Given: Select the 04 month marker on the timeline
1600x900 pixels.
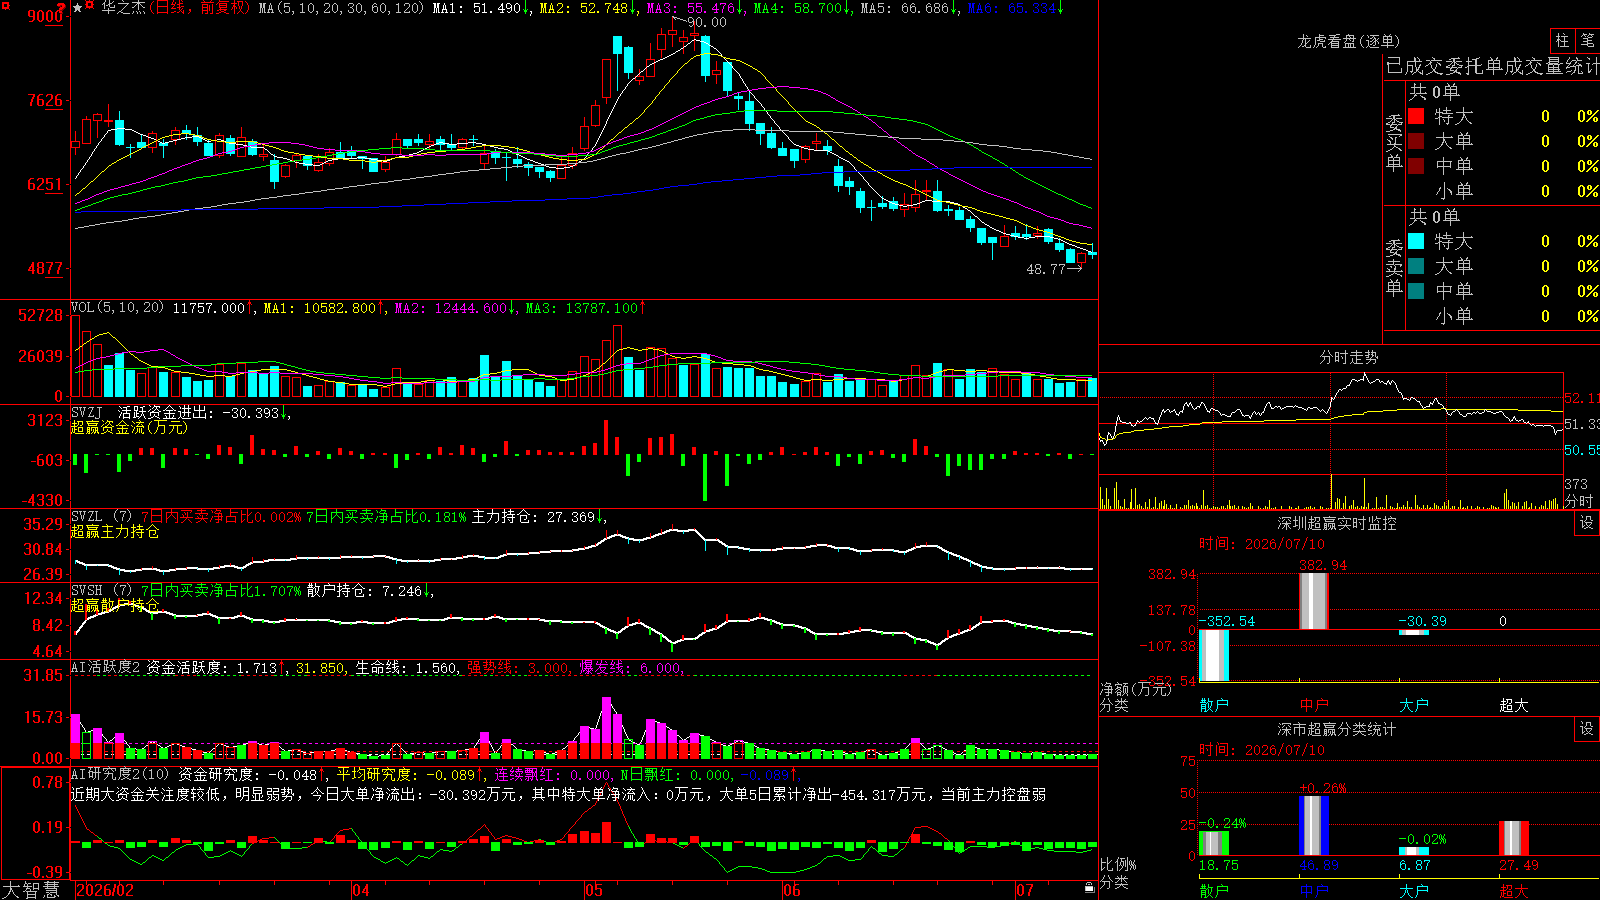Looking at the screenshot, I should [x=361, y=890].
